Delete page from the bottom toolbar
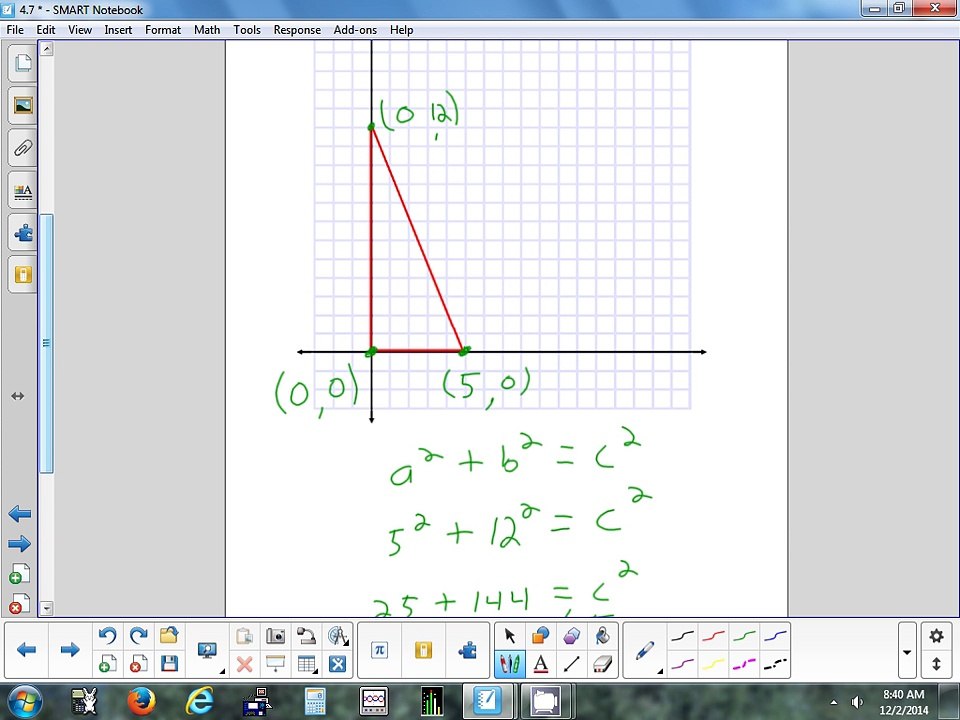960x720 pixels. coord(138,664)
